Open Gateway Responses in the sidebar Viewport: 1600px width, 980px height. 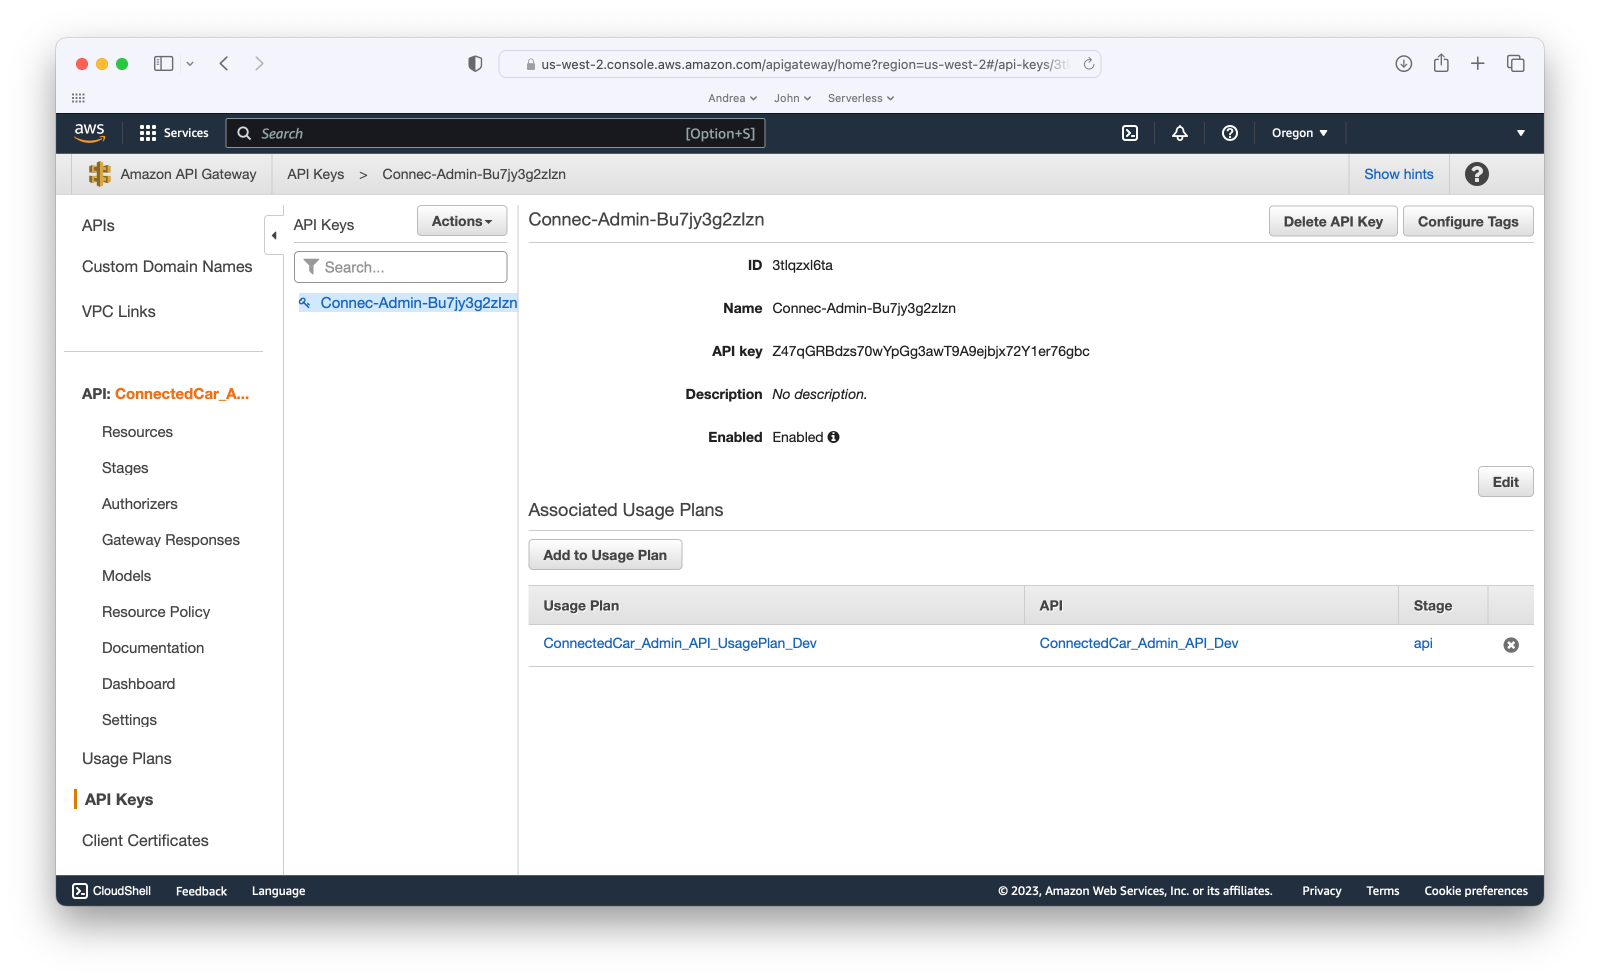point(171,540)
